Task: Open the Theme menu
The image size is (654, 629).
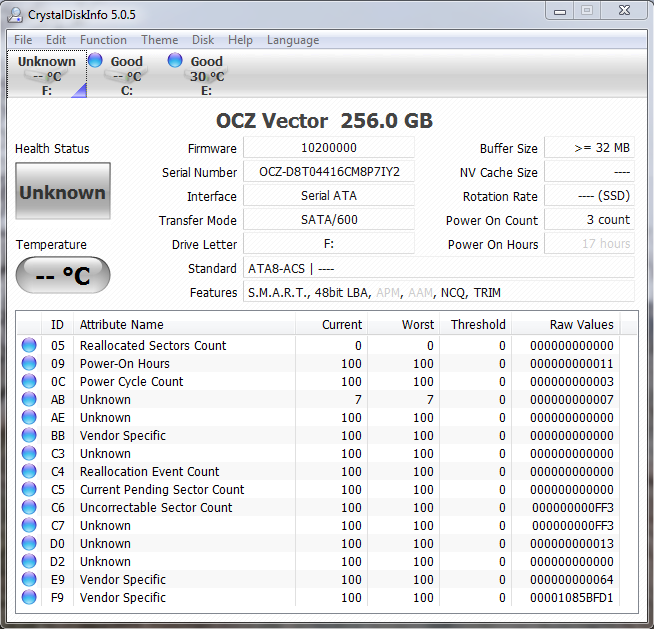Action: (159, 40)
